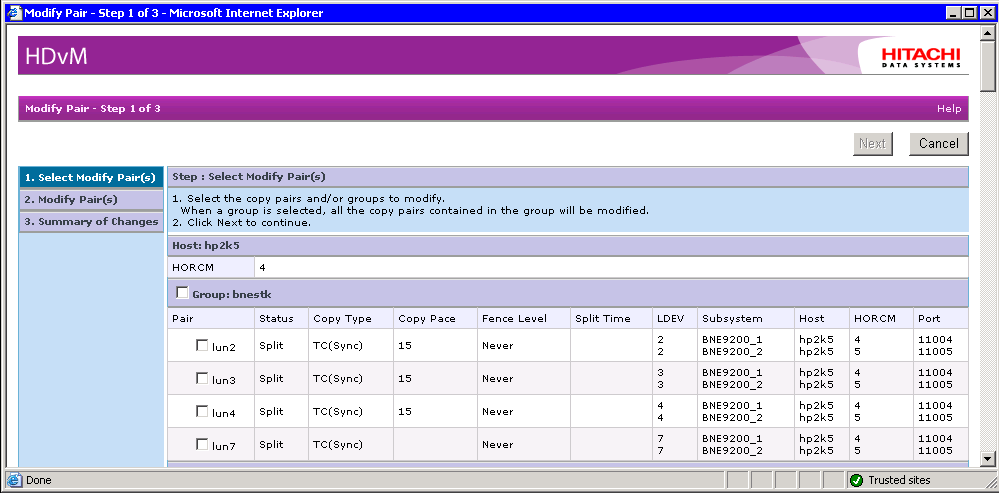Image resolution: width=999 pixels, height=493 pixels.
Task: Click the Hitachi Data Systems logo
Action: coord(921,57)
